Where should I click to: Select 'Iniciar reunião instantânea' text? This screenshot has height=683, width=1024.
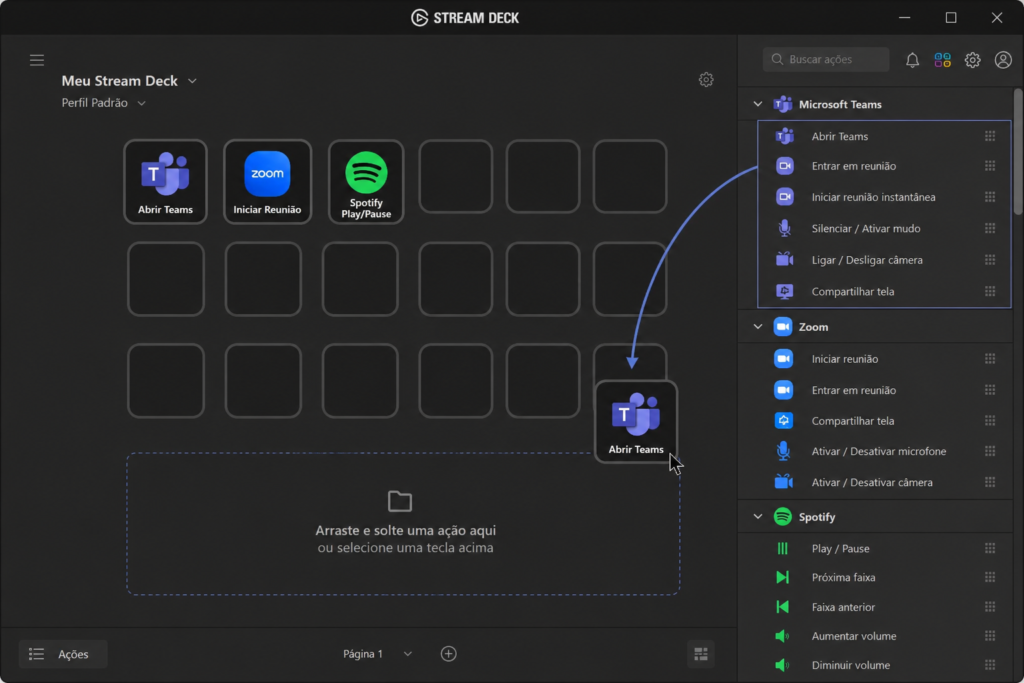pyautogui.click(x=873, y=197)
